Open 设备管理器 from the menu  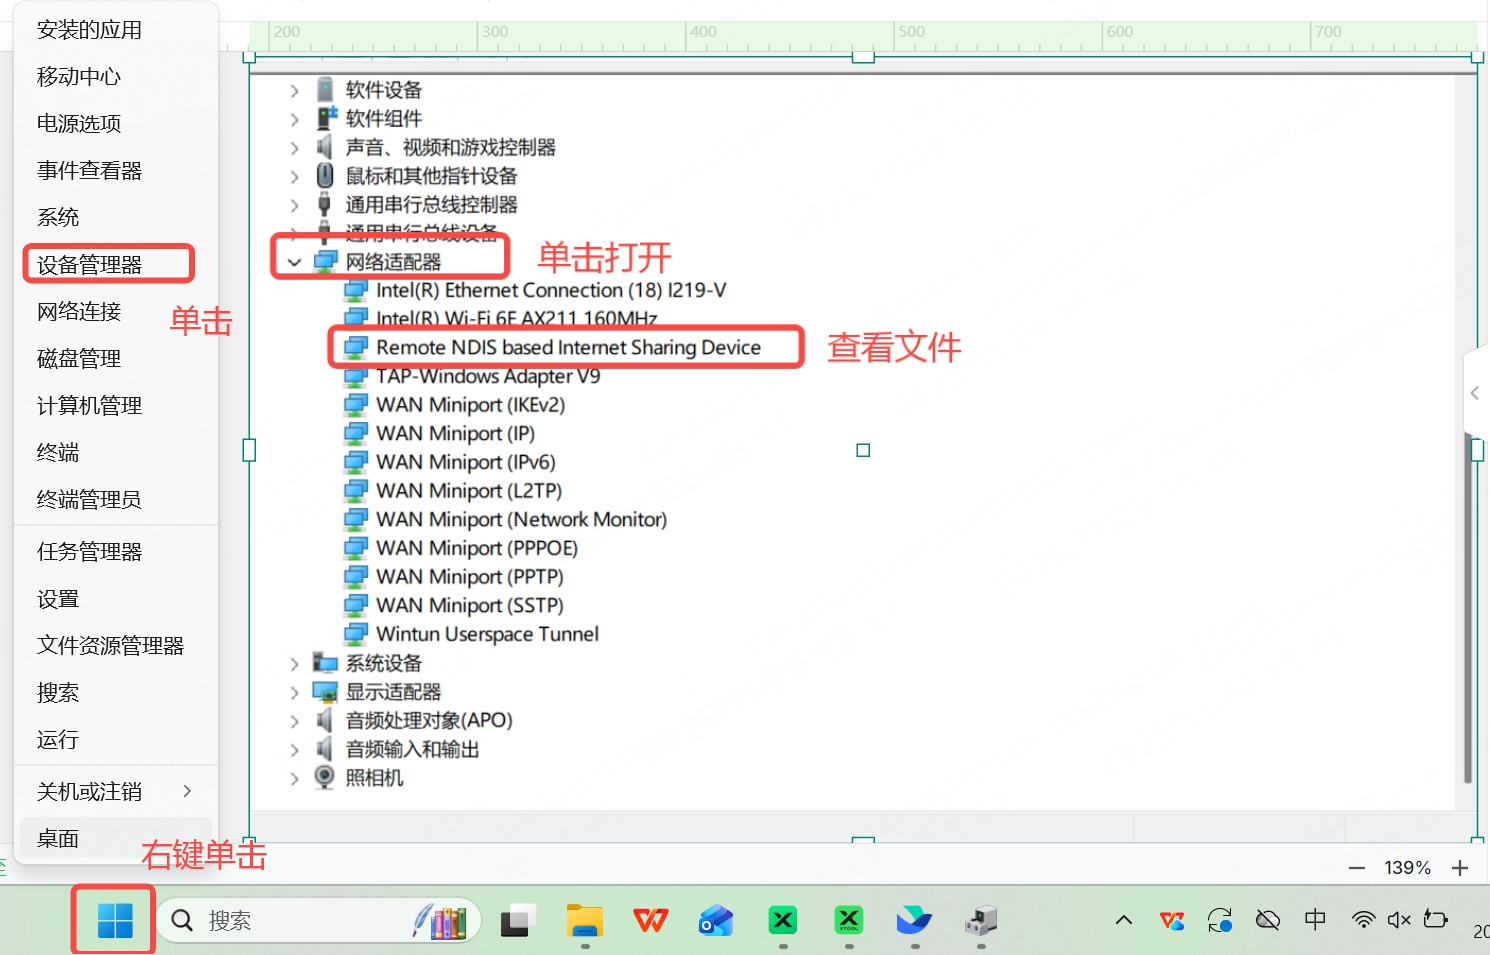90,265
